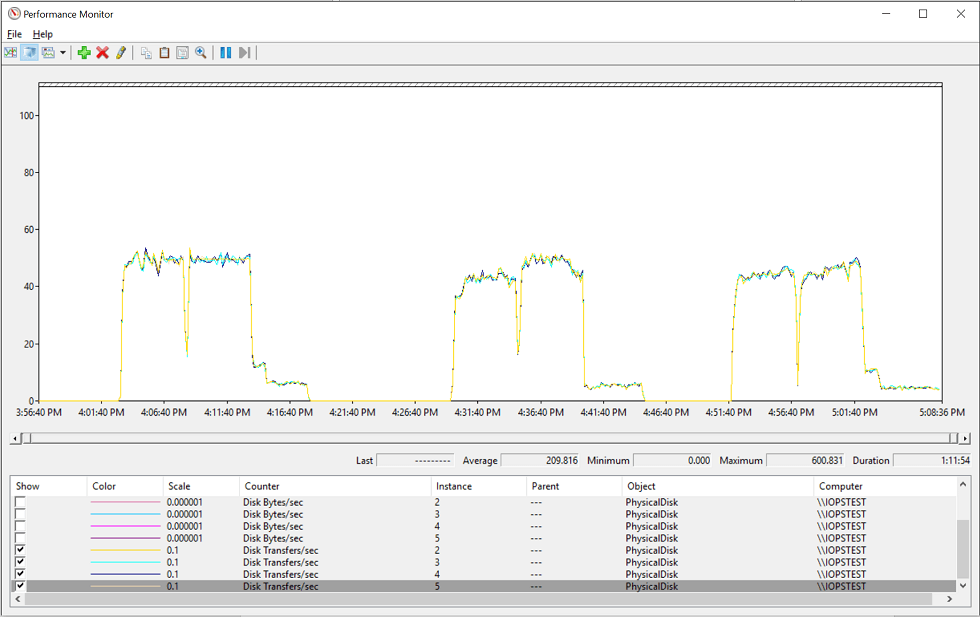Viewport: 980px width, 617px height.
Task: Click Instance column header
Action: tap(455, 486)
